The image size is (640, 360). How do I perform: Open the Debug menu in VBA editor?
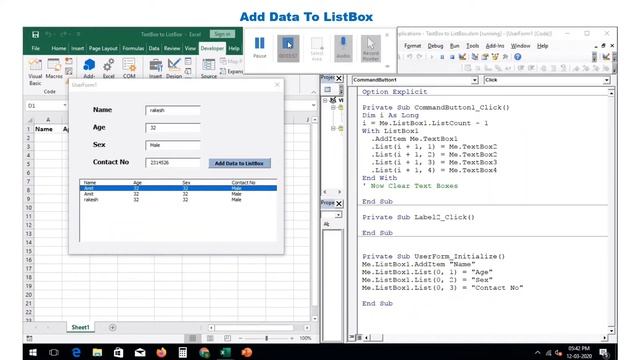[435, 46]
